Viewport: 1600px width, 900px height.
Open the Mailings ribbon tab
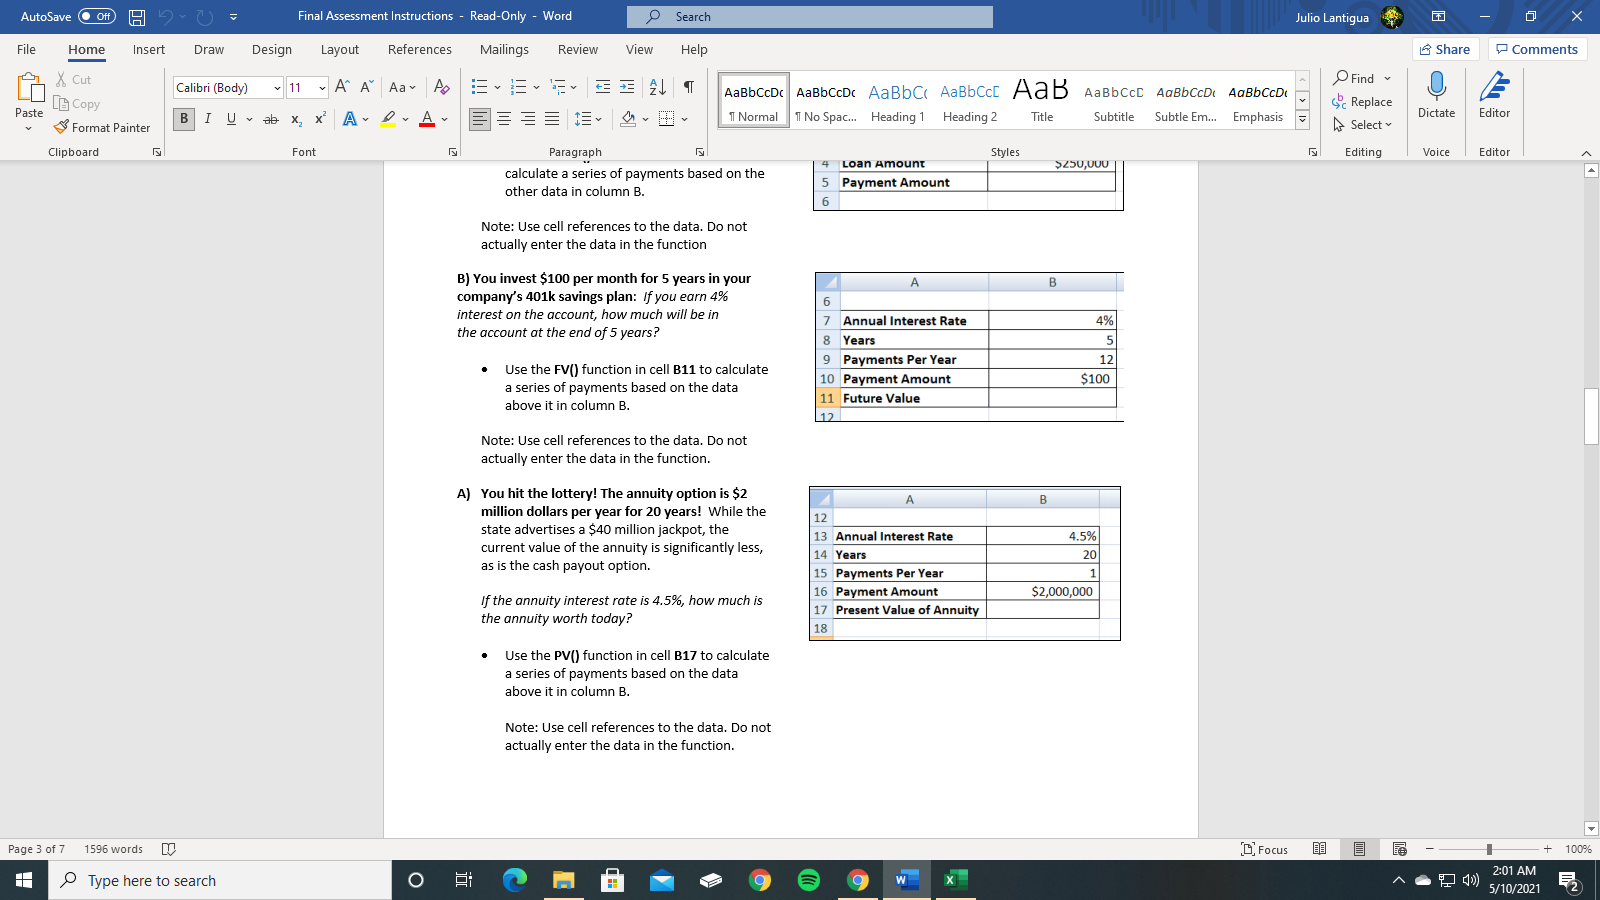coord(504,49)
